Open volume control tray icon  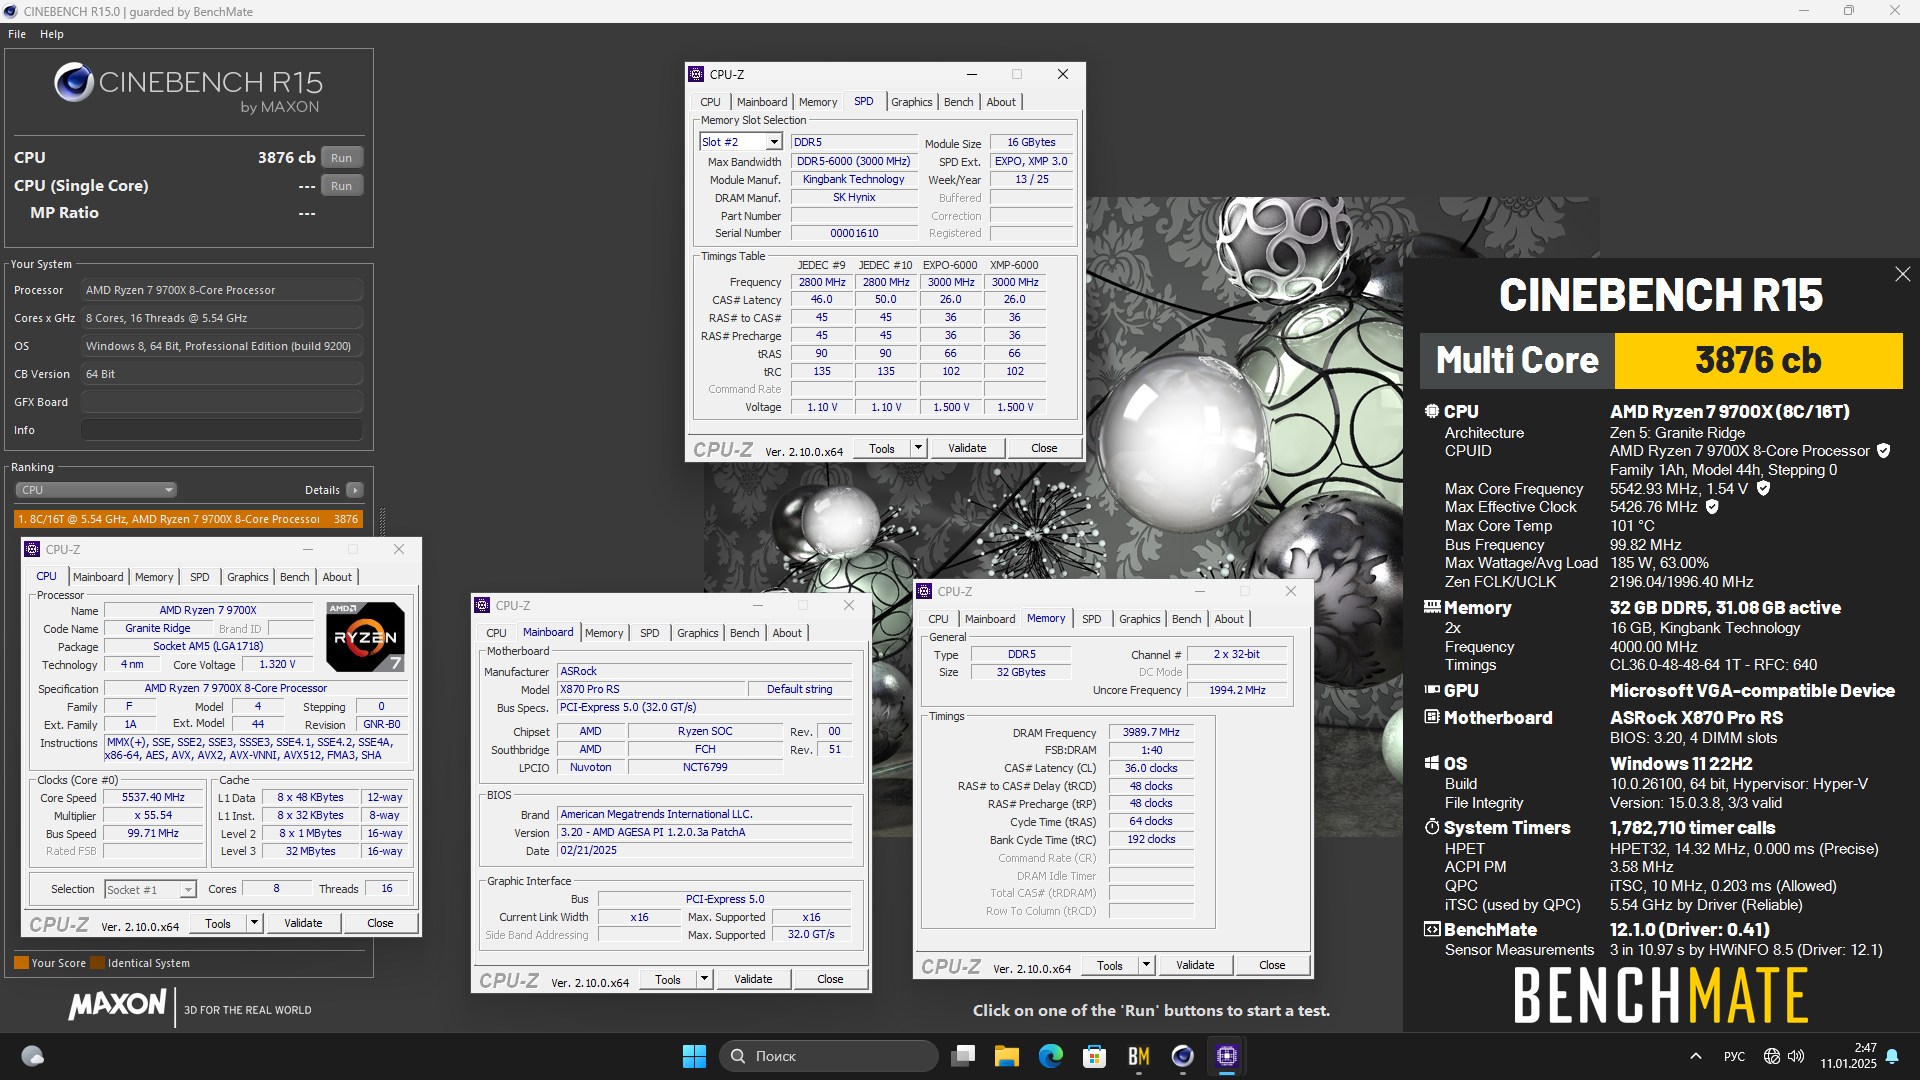[x=1796, y=1056]
